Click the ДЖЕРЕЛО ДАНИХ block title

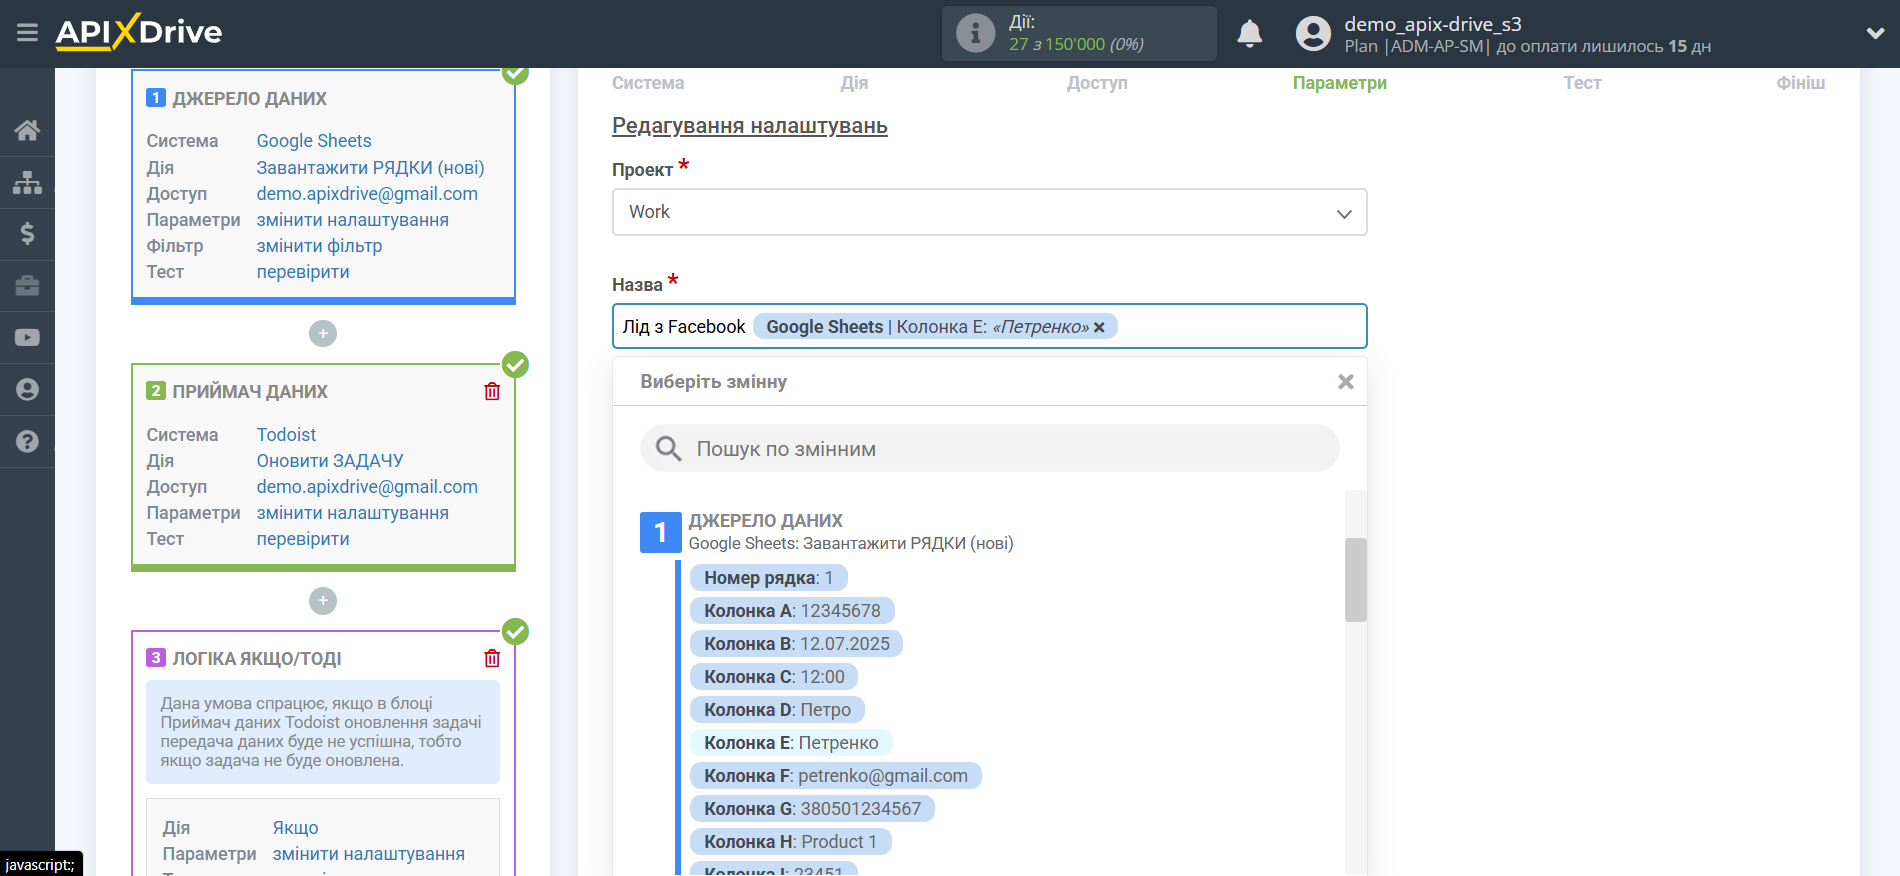(x=249, y=99)
